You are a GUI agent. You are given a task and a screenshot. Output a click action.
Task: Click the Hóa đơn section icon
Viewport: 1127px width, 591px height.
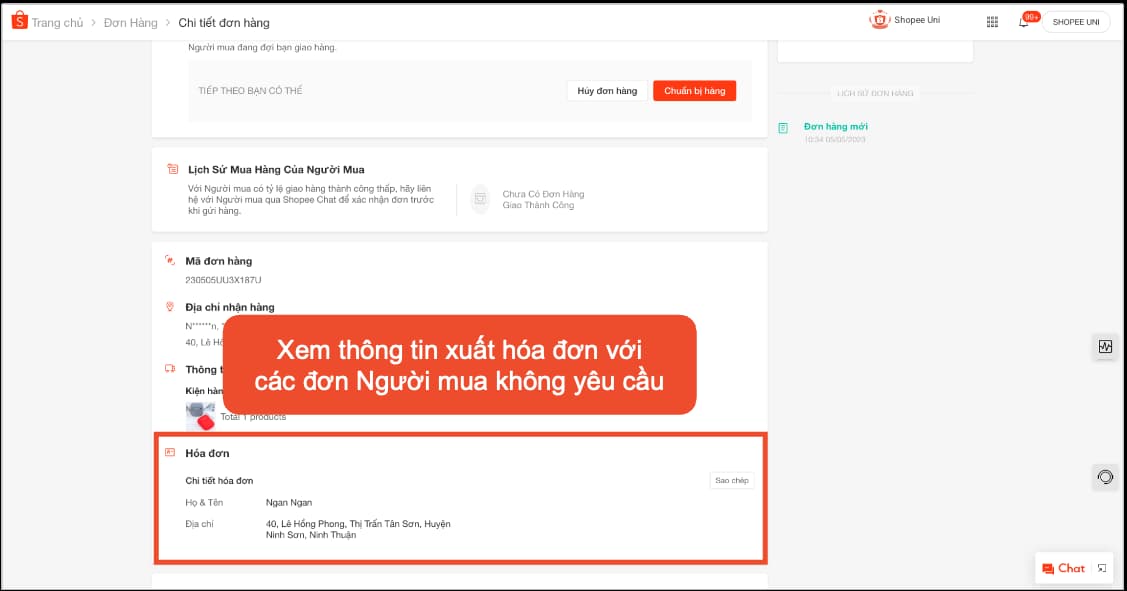170,453
